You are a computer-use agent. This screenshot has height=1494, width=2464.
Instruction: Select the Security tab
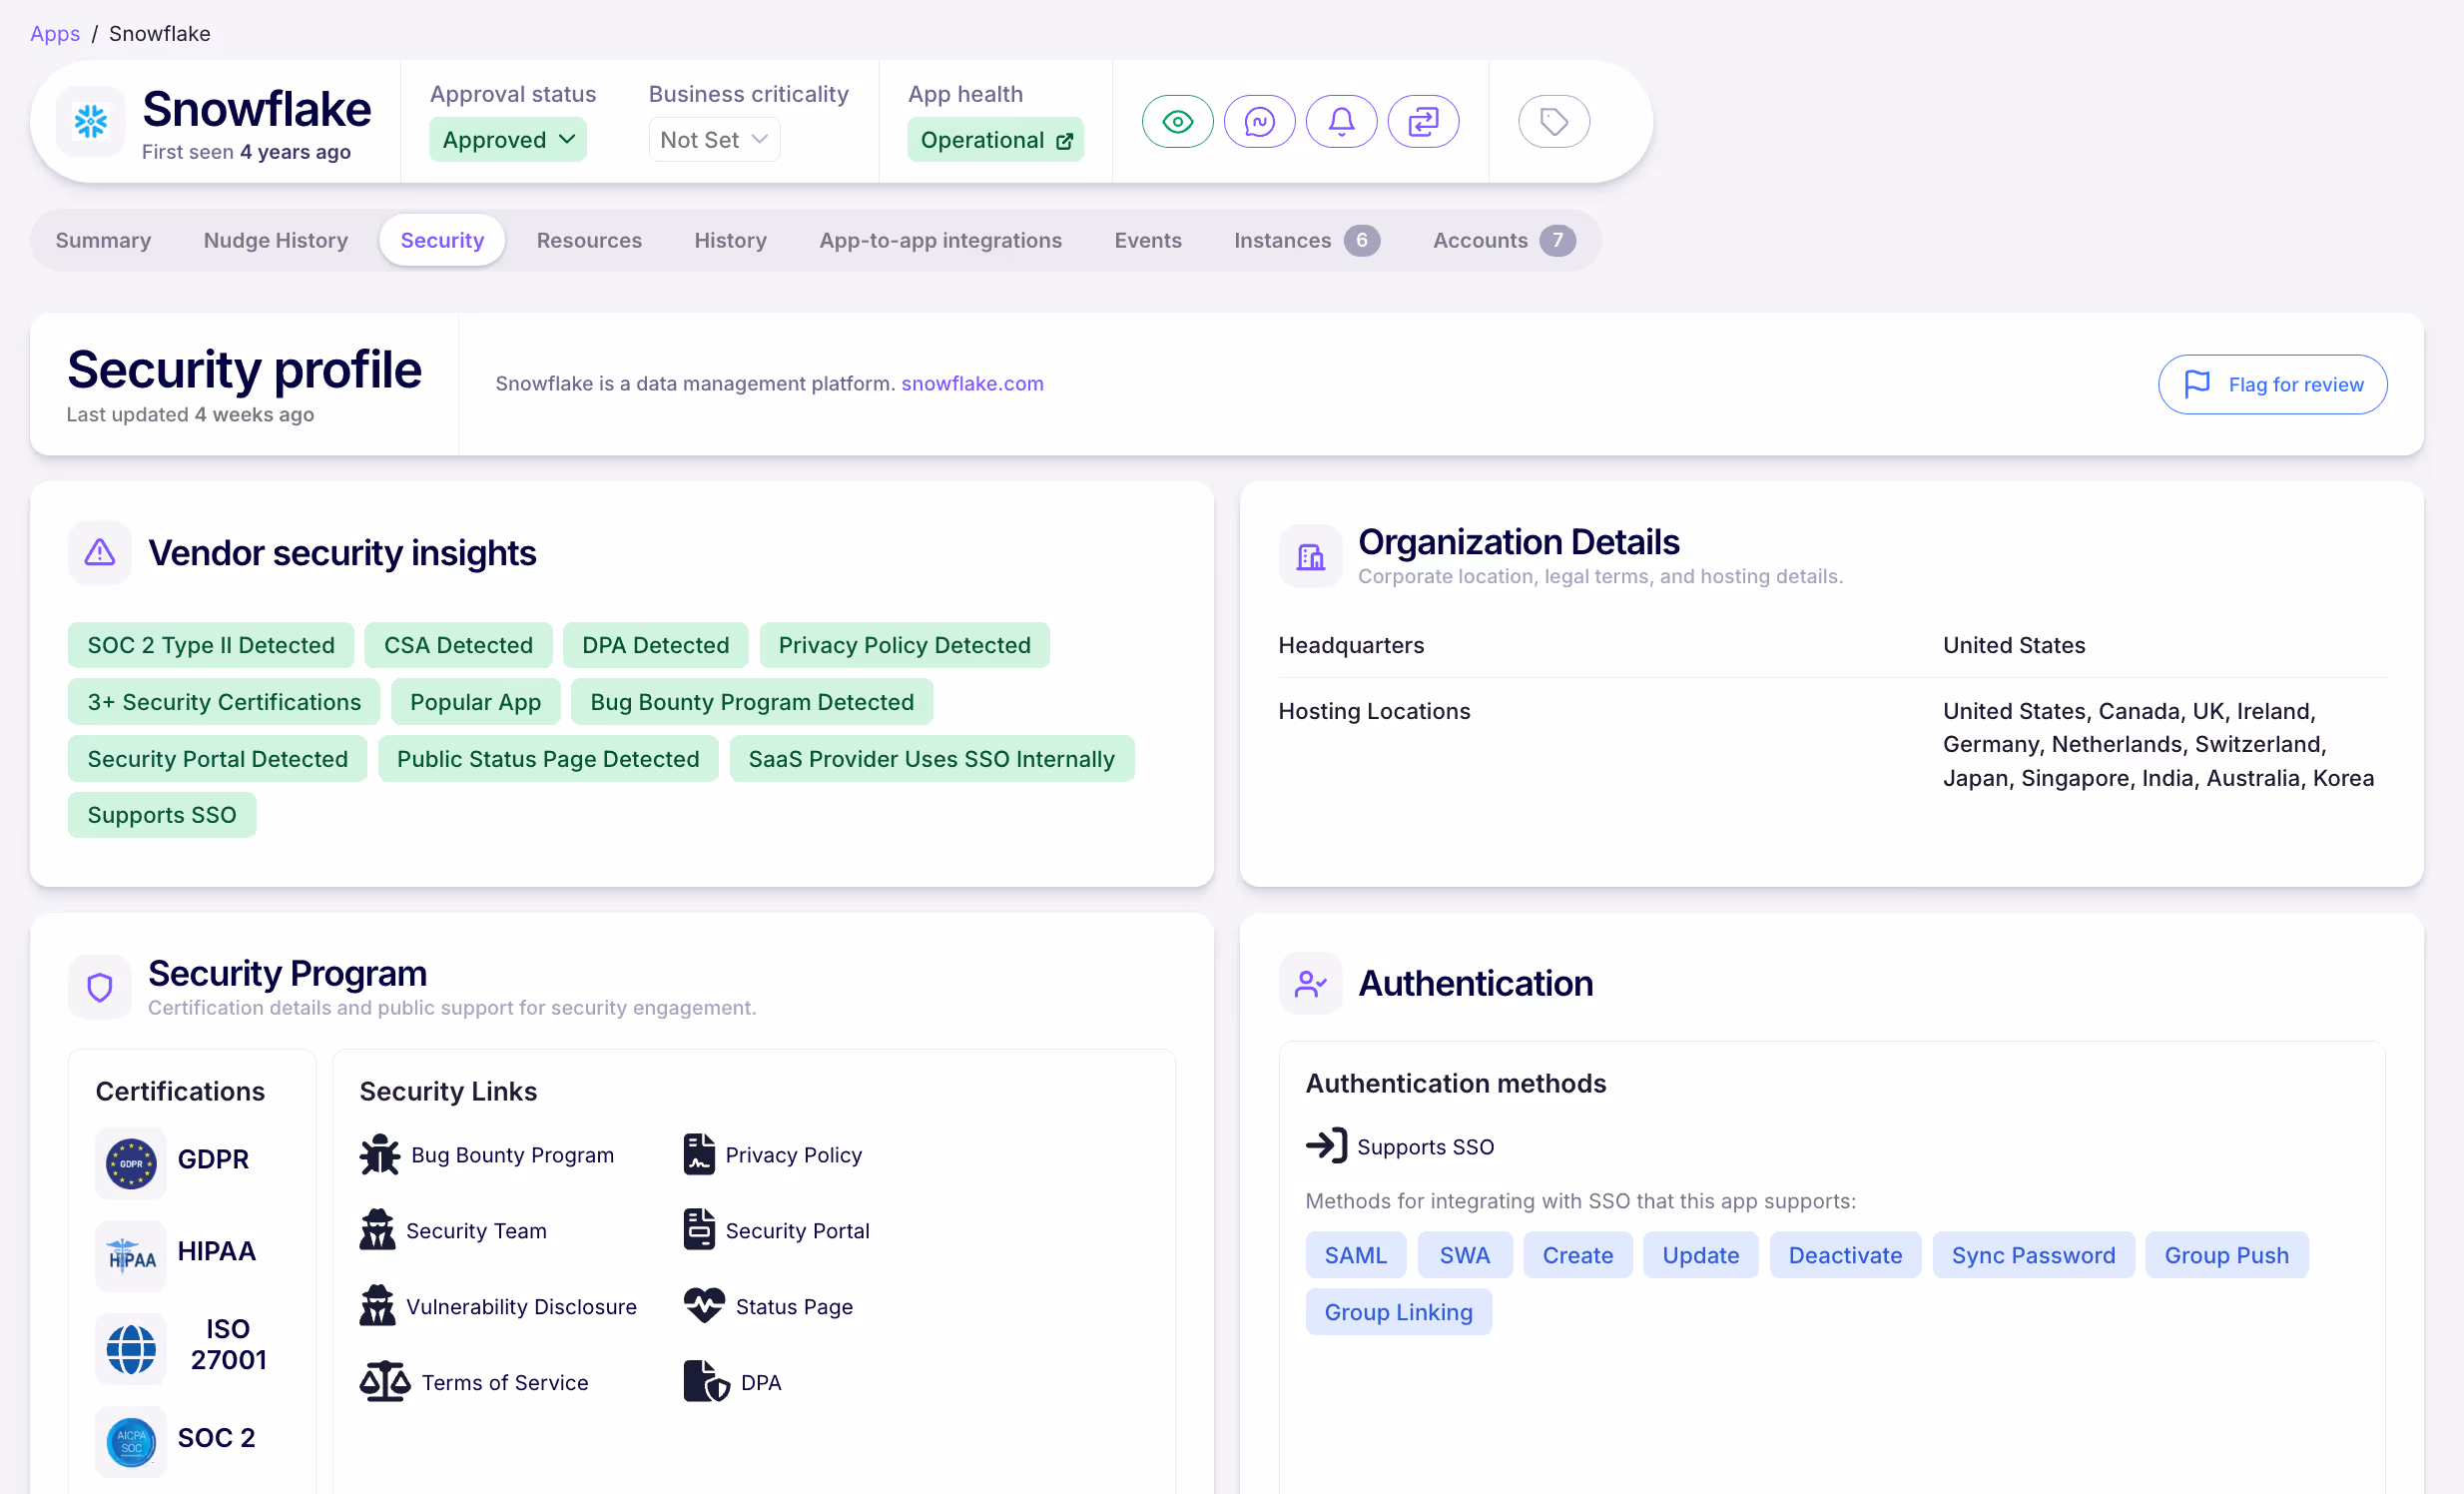[x=442, y=241]
